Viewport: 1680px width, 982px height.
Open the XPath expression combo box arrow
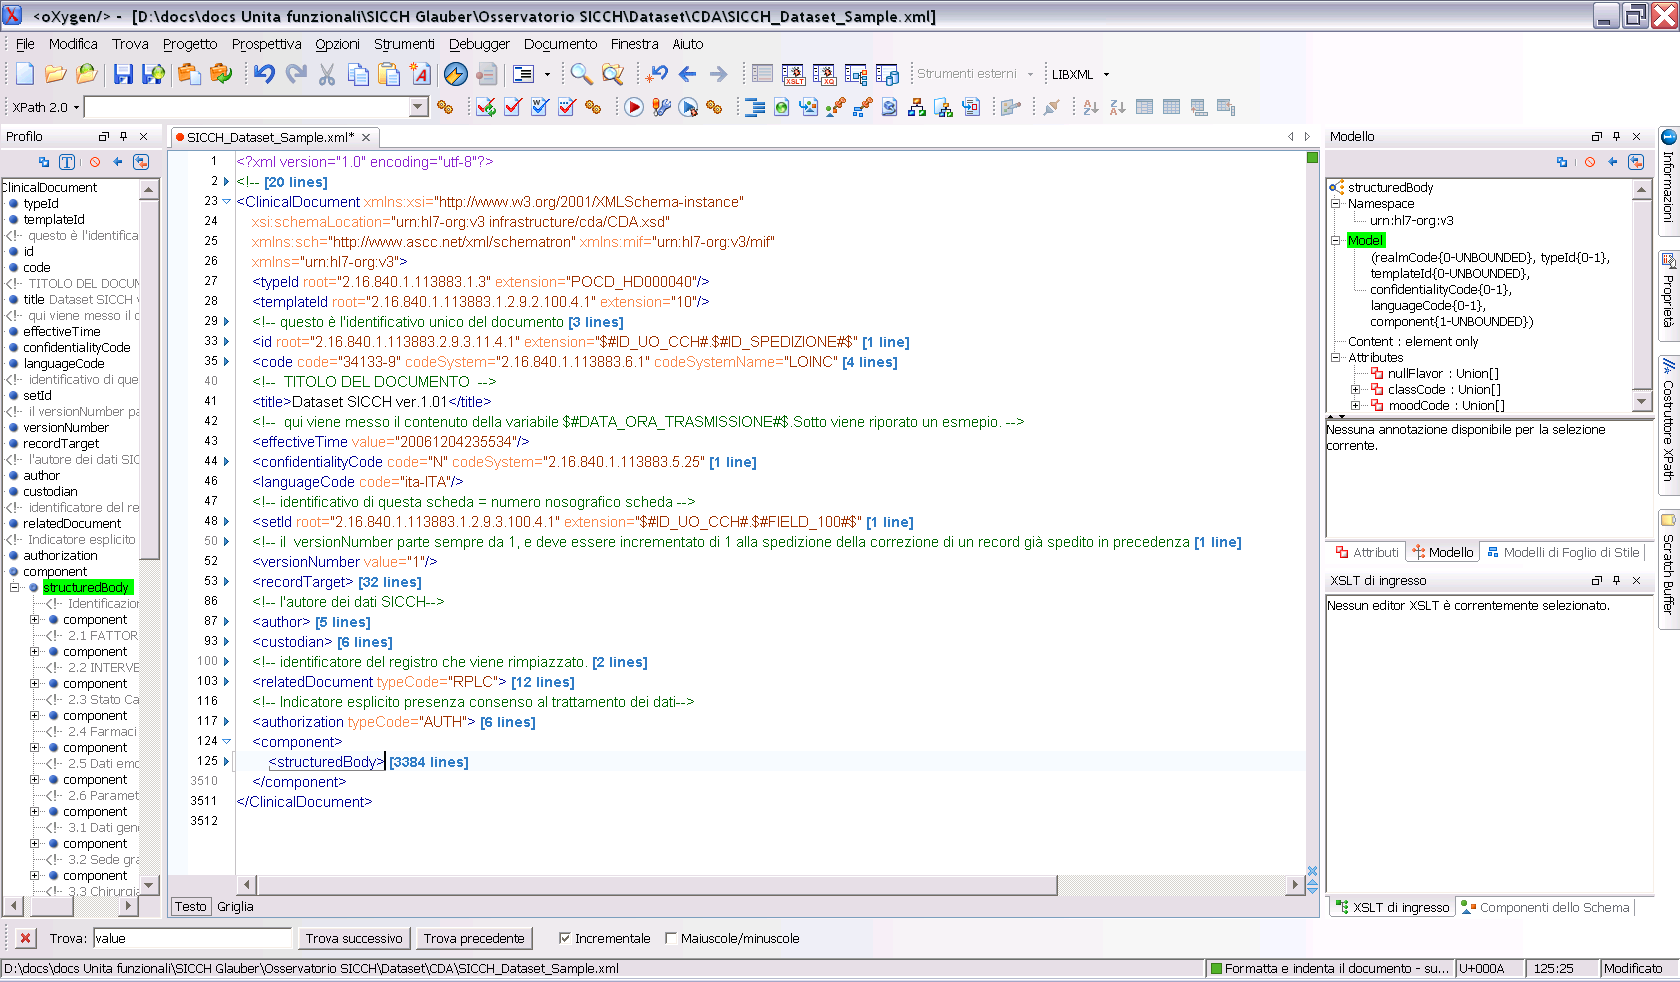(x=419, y=107)
